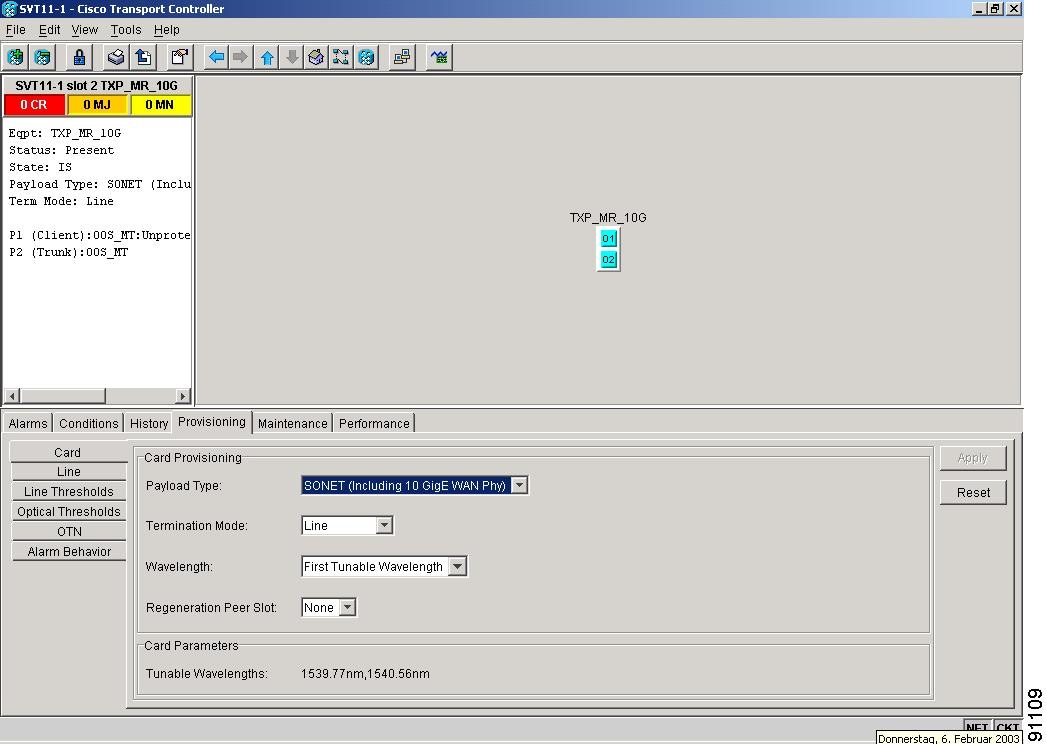Viewport: 1046px width, 744px height.
Task: Select port 01 on the card graphic
Action: click(608, 238)
